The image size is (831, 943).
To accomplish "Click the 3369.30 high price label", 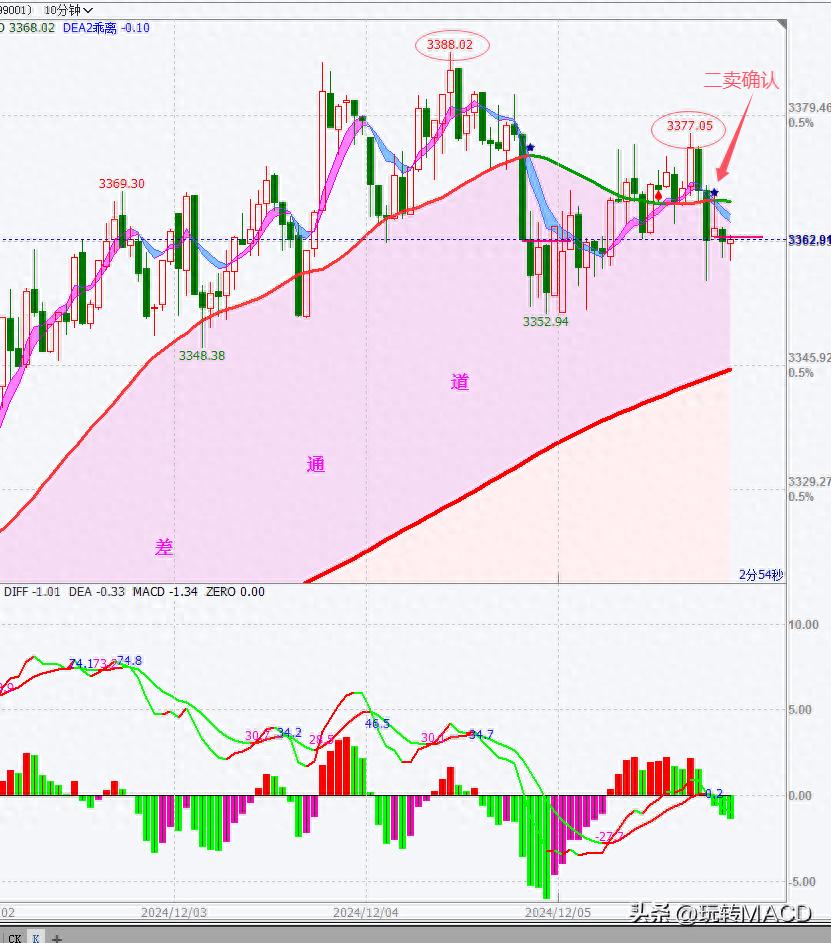I will pyautogui.click(x=121, y=183).
